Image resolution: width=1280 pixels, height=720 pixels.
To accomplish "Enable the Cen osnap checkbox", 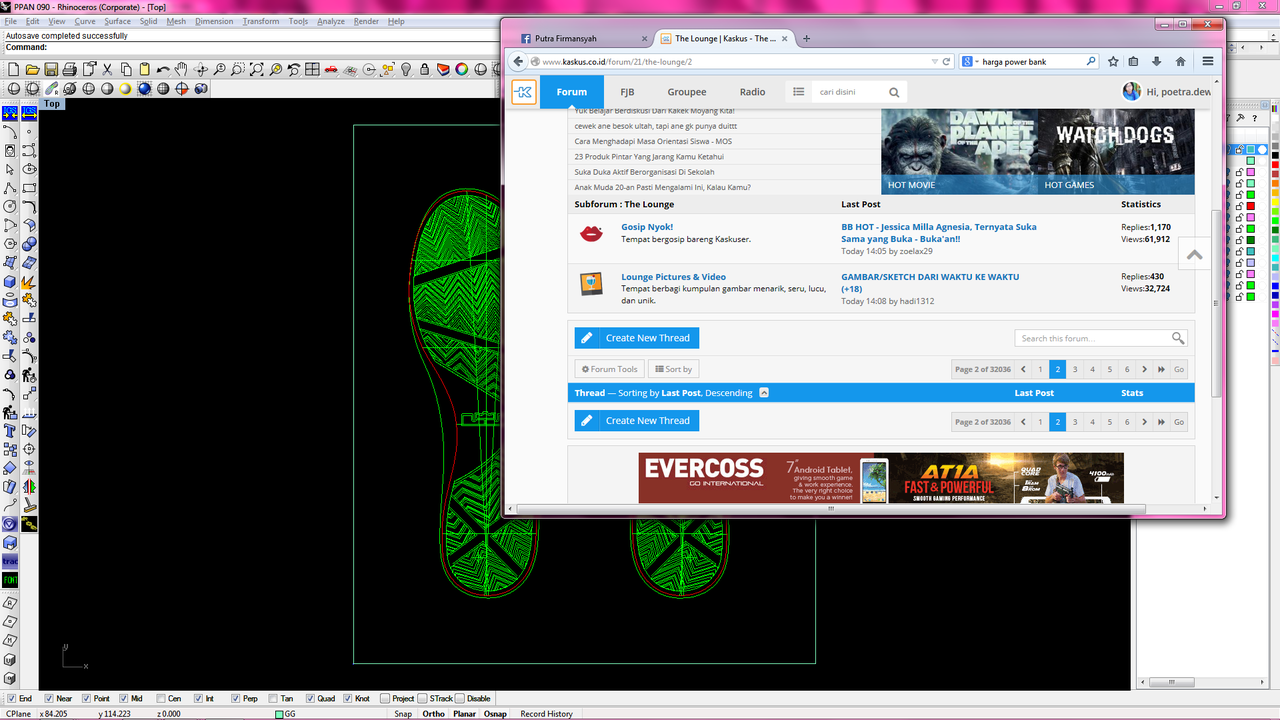I will [x=160, y=699].
